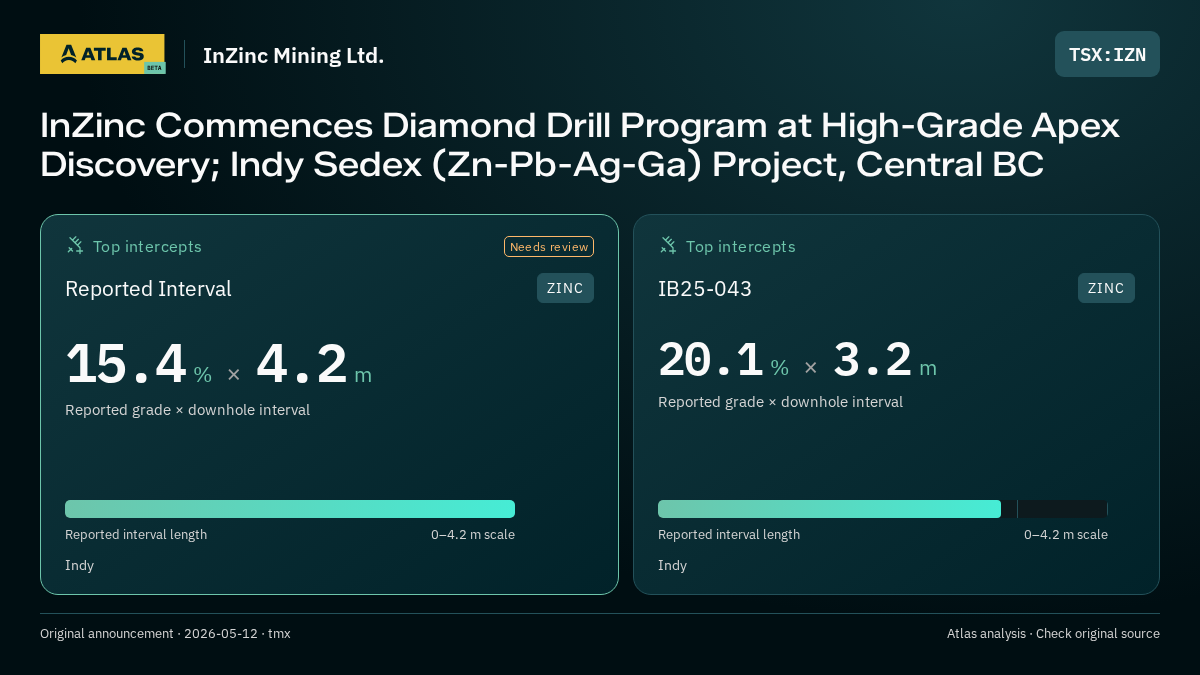Click the Reported Interval length bar
The height and width of the screenshot is (675, 1200).
(x=290, y=509)
